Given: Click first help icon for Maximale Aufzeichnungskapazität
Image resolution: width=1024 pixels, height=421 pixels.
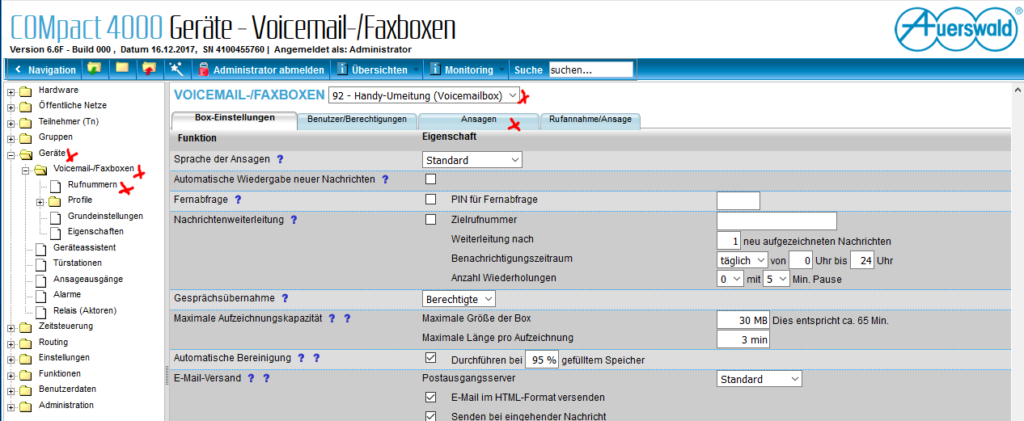Looking at the screenshot, I should click(332, 319).
